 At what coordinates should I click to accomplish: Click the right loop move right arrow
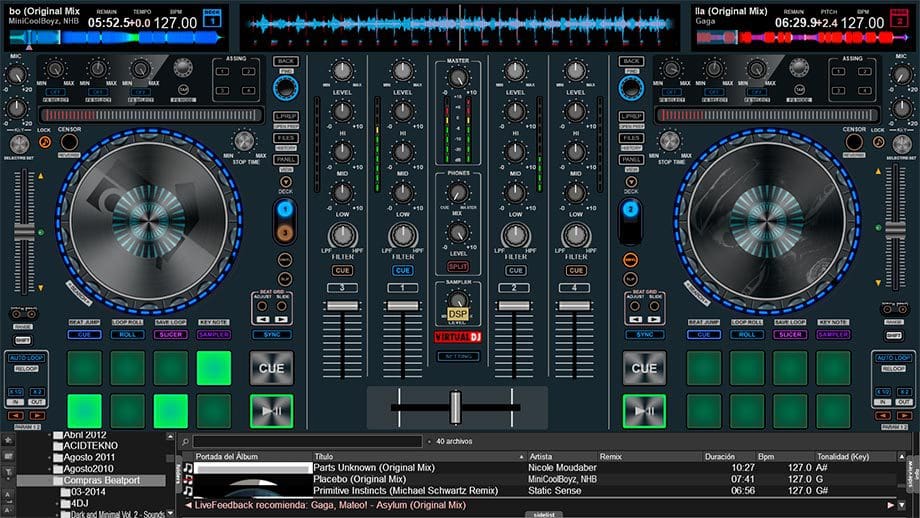click(905, 416)
